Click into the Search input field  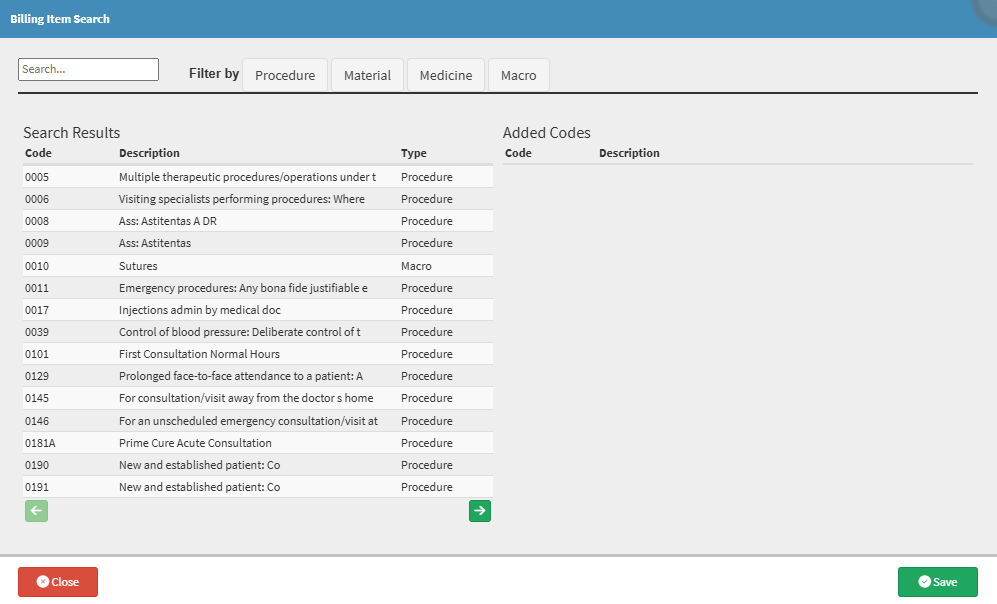(x=88, y=69)
